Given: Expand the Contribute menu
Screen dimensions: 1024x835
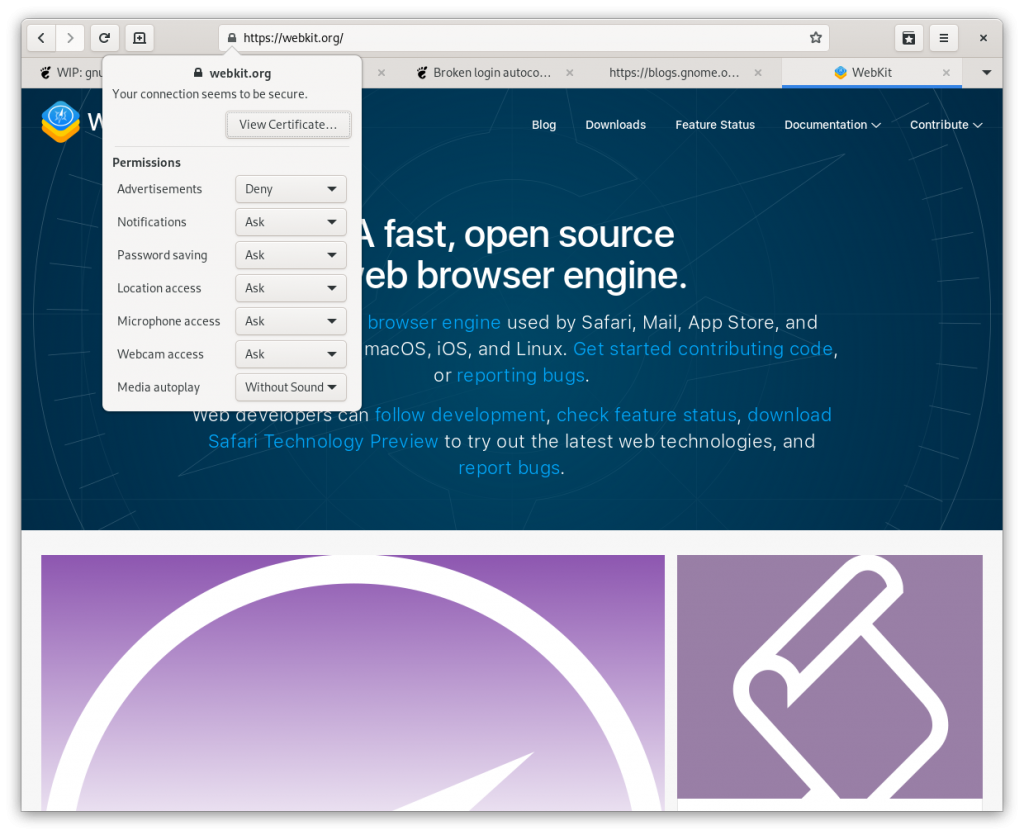Looking at the screenshot, I should (x=946, y=125).
